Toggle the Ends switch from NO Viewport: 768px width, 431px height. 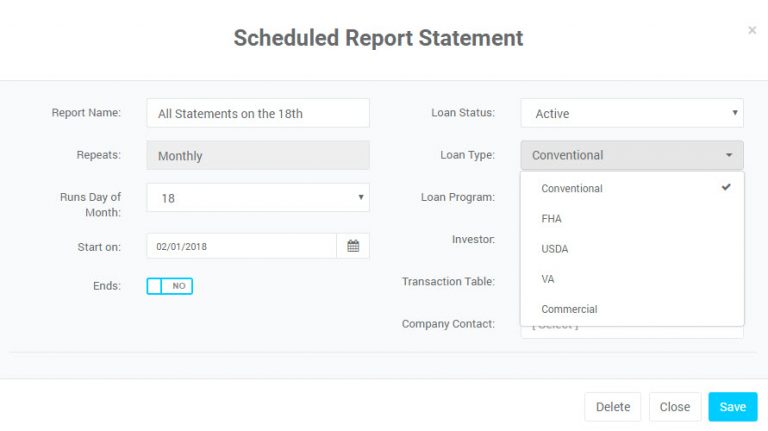(x=169, y=286)
